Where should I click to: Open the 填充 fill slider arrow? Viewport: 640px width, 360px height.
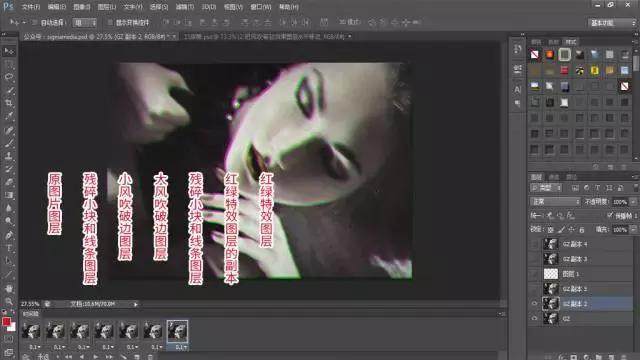point(633,230)
